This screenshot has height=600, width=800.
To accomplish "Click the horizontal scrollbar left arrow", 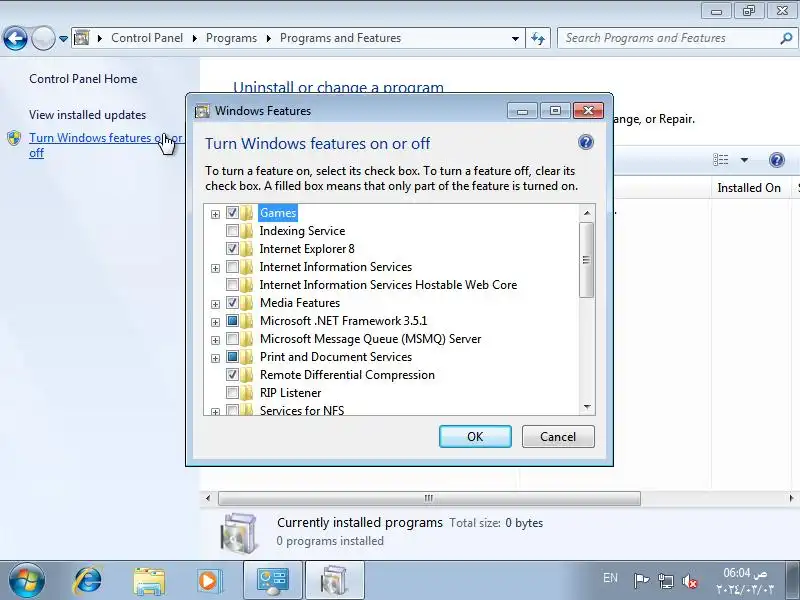I will (208, 498).
